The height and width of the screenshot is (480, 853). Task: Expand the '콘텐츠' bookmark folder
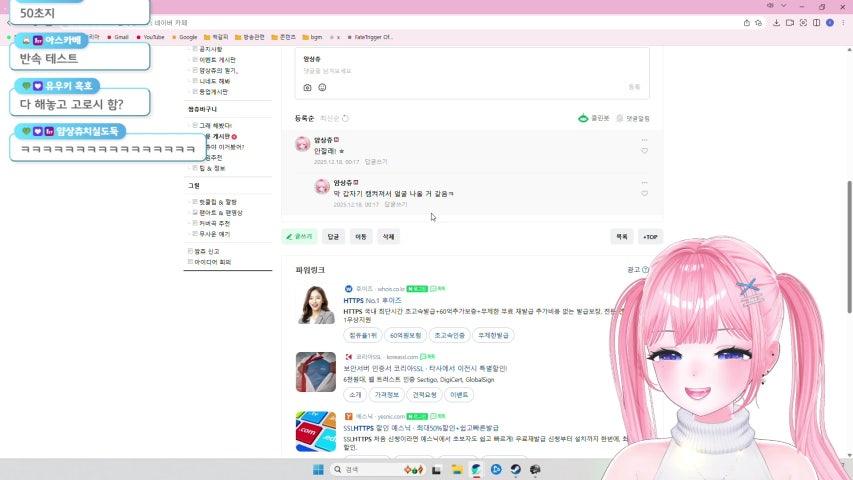click(x=283, y=37)
